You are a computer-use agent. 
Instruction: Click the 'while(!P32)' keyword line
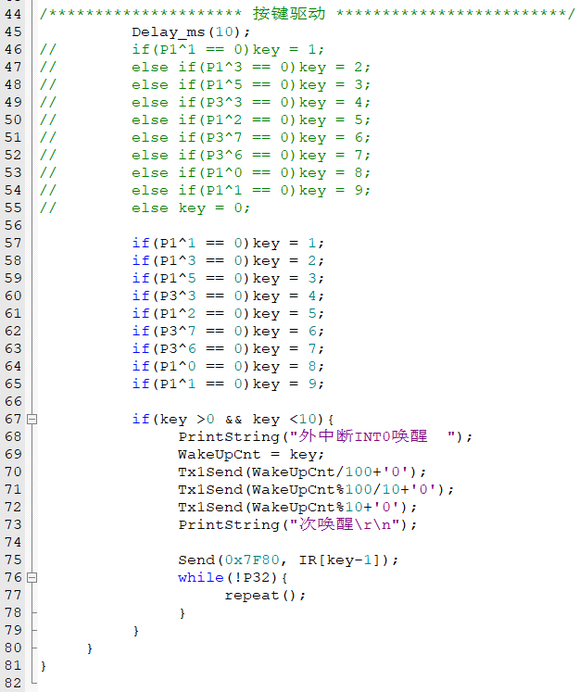tap(233, 577)
